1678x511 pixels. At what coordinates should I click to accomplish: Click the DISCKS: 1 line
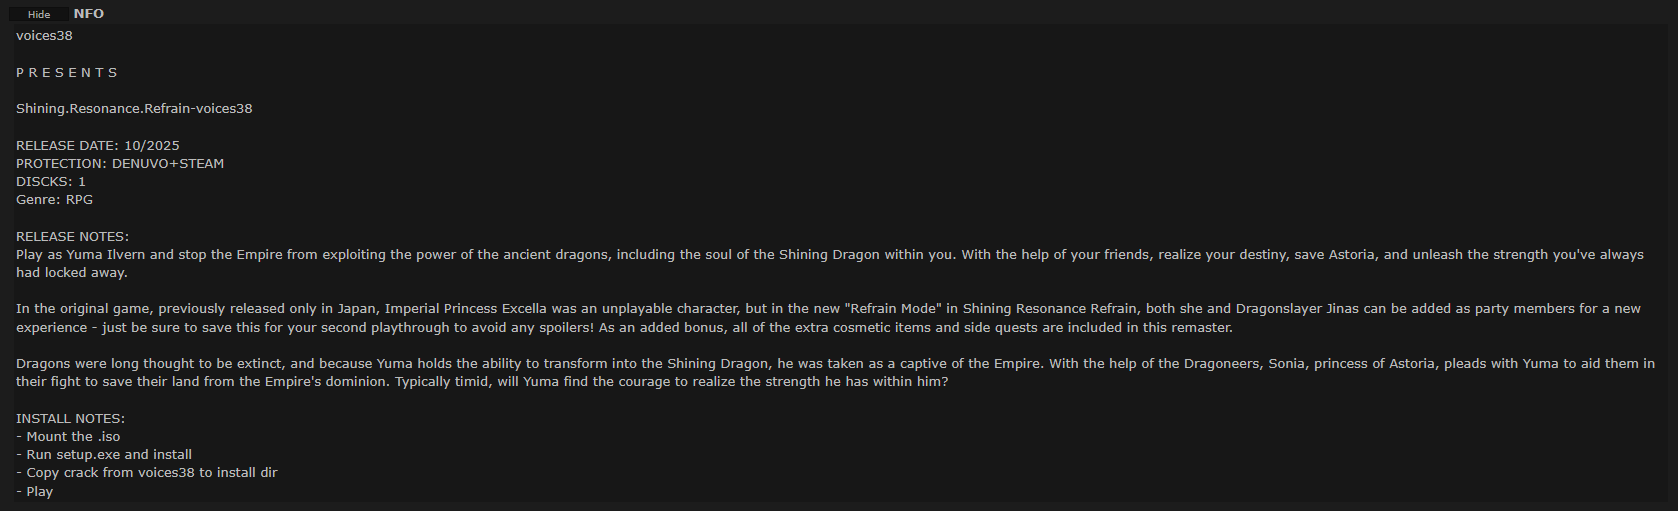(51, 182)
